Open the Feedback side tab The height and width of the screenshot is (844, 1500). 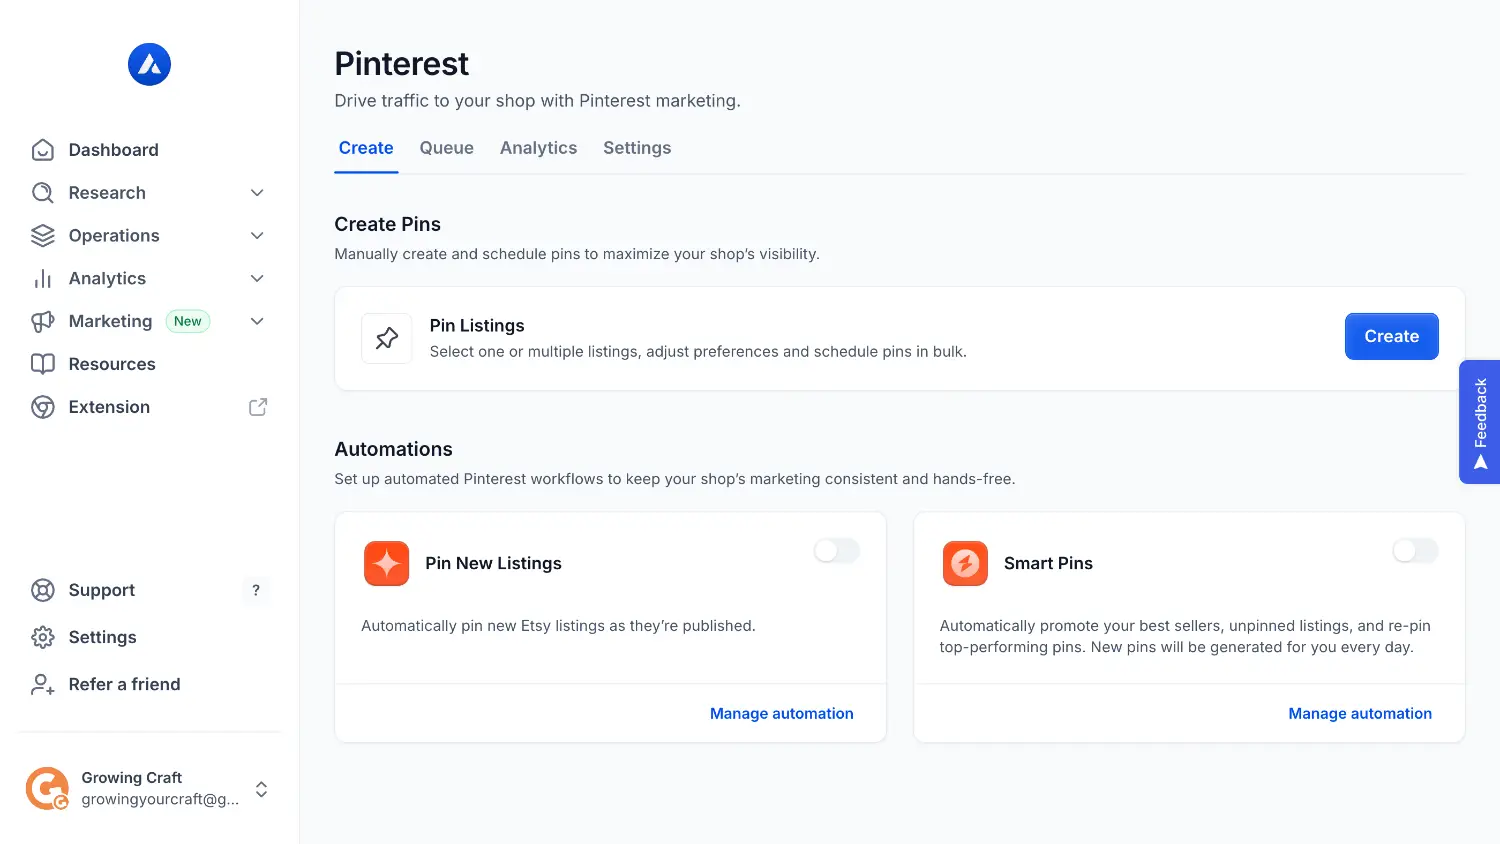1480,422
